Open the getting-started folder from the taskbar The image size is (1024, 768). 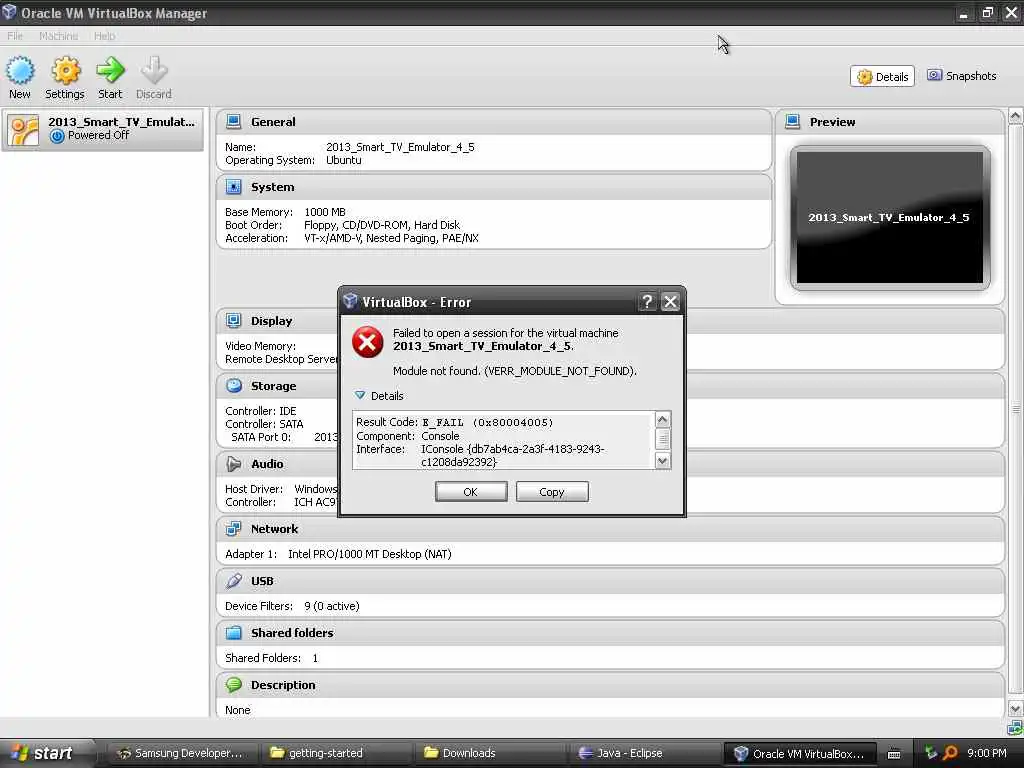(336, 753)
